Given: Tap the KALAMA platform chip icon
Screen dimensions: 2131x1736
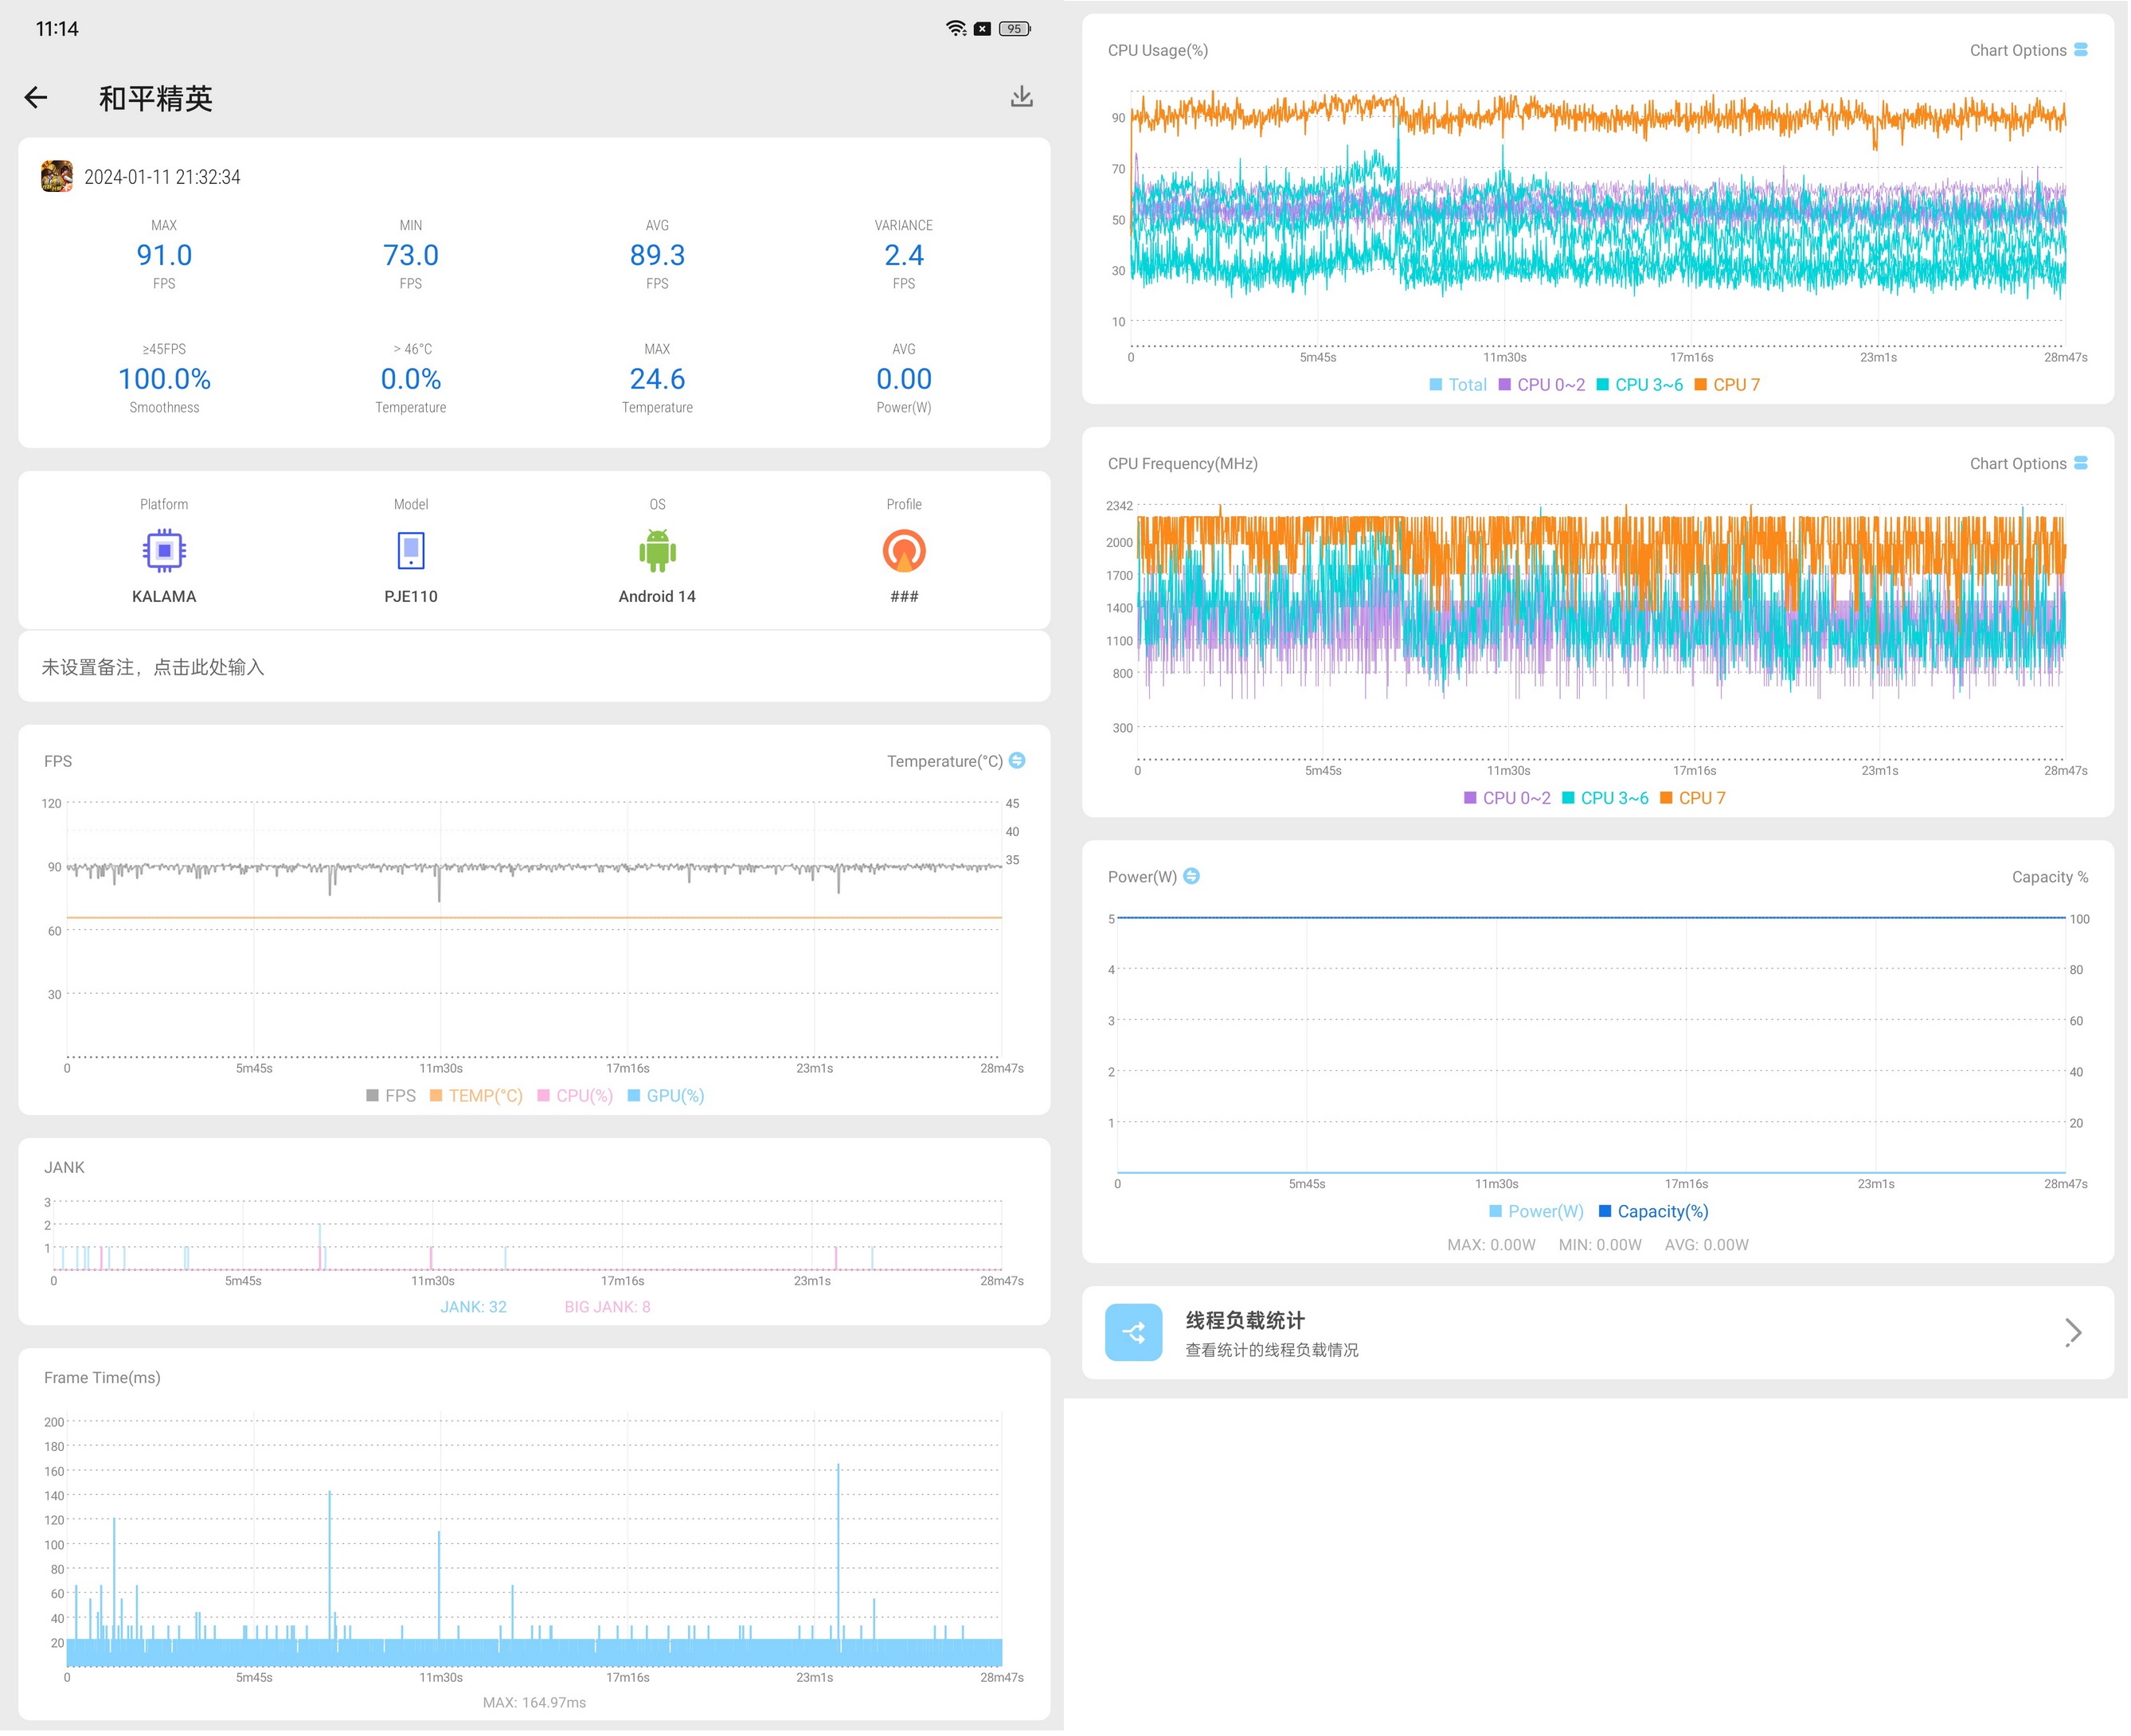Looking at the screenshot, I should pyautogui.click(x=164, y=550).
